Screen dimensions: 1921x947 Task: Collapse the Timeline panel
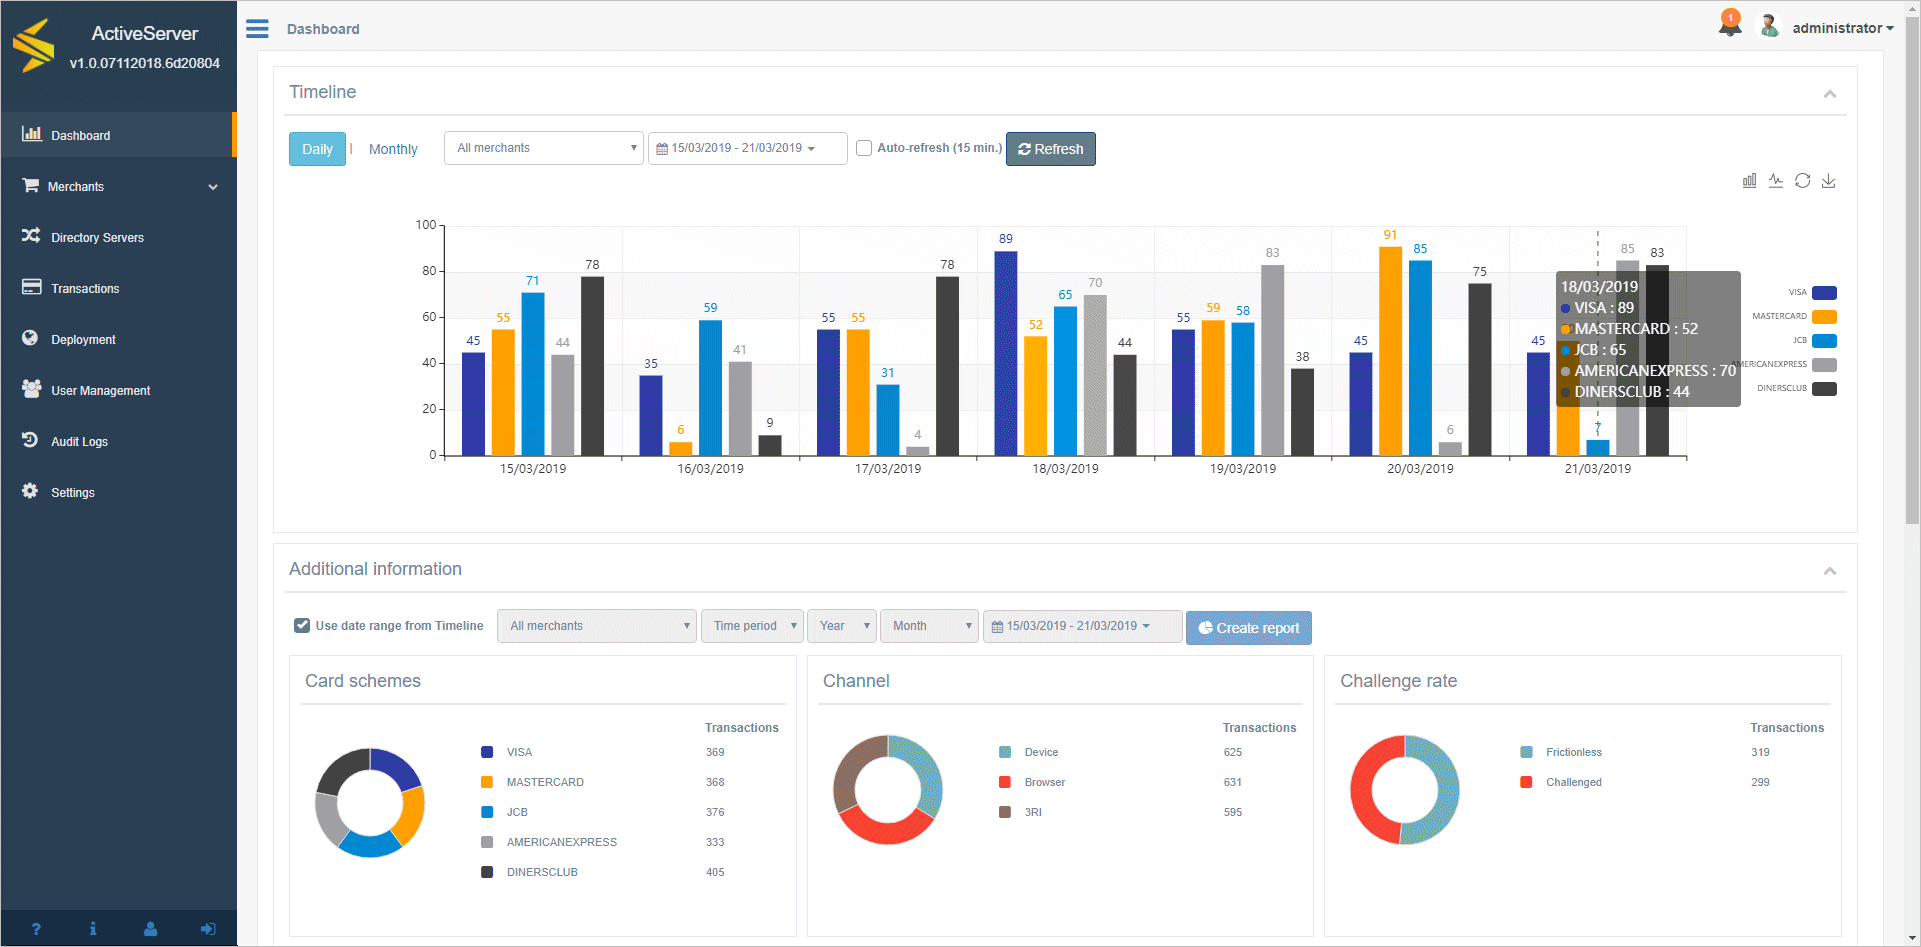point(1829,94)
